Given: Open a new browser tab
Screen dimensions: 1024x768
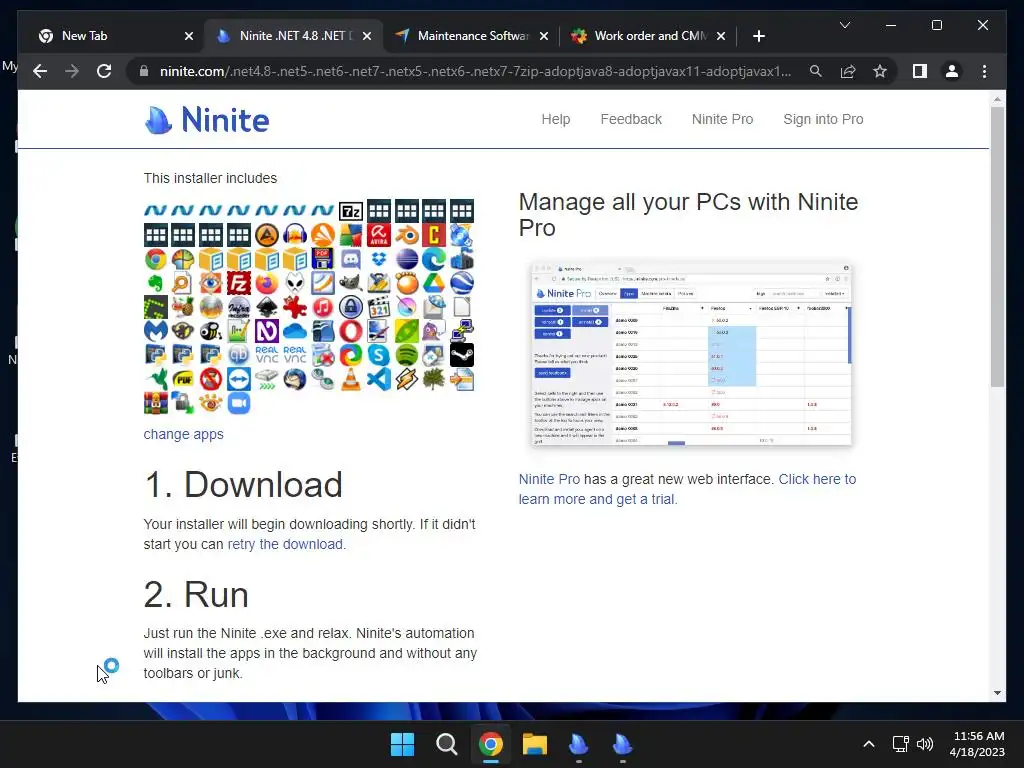Looking at the screenshot, I should click(758, 36).
